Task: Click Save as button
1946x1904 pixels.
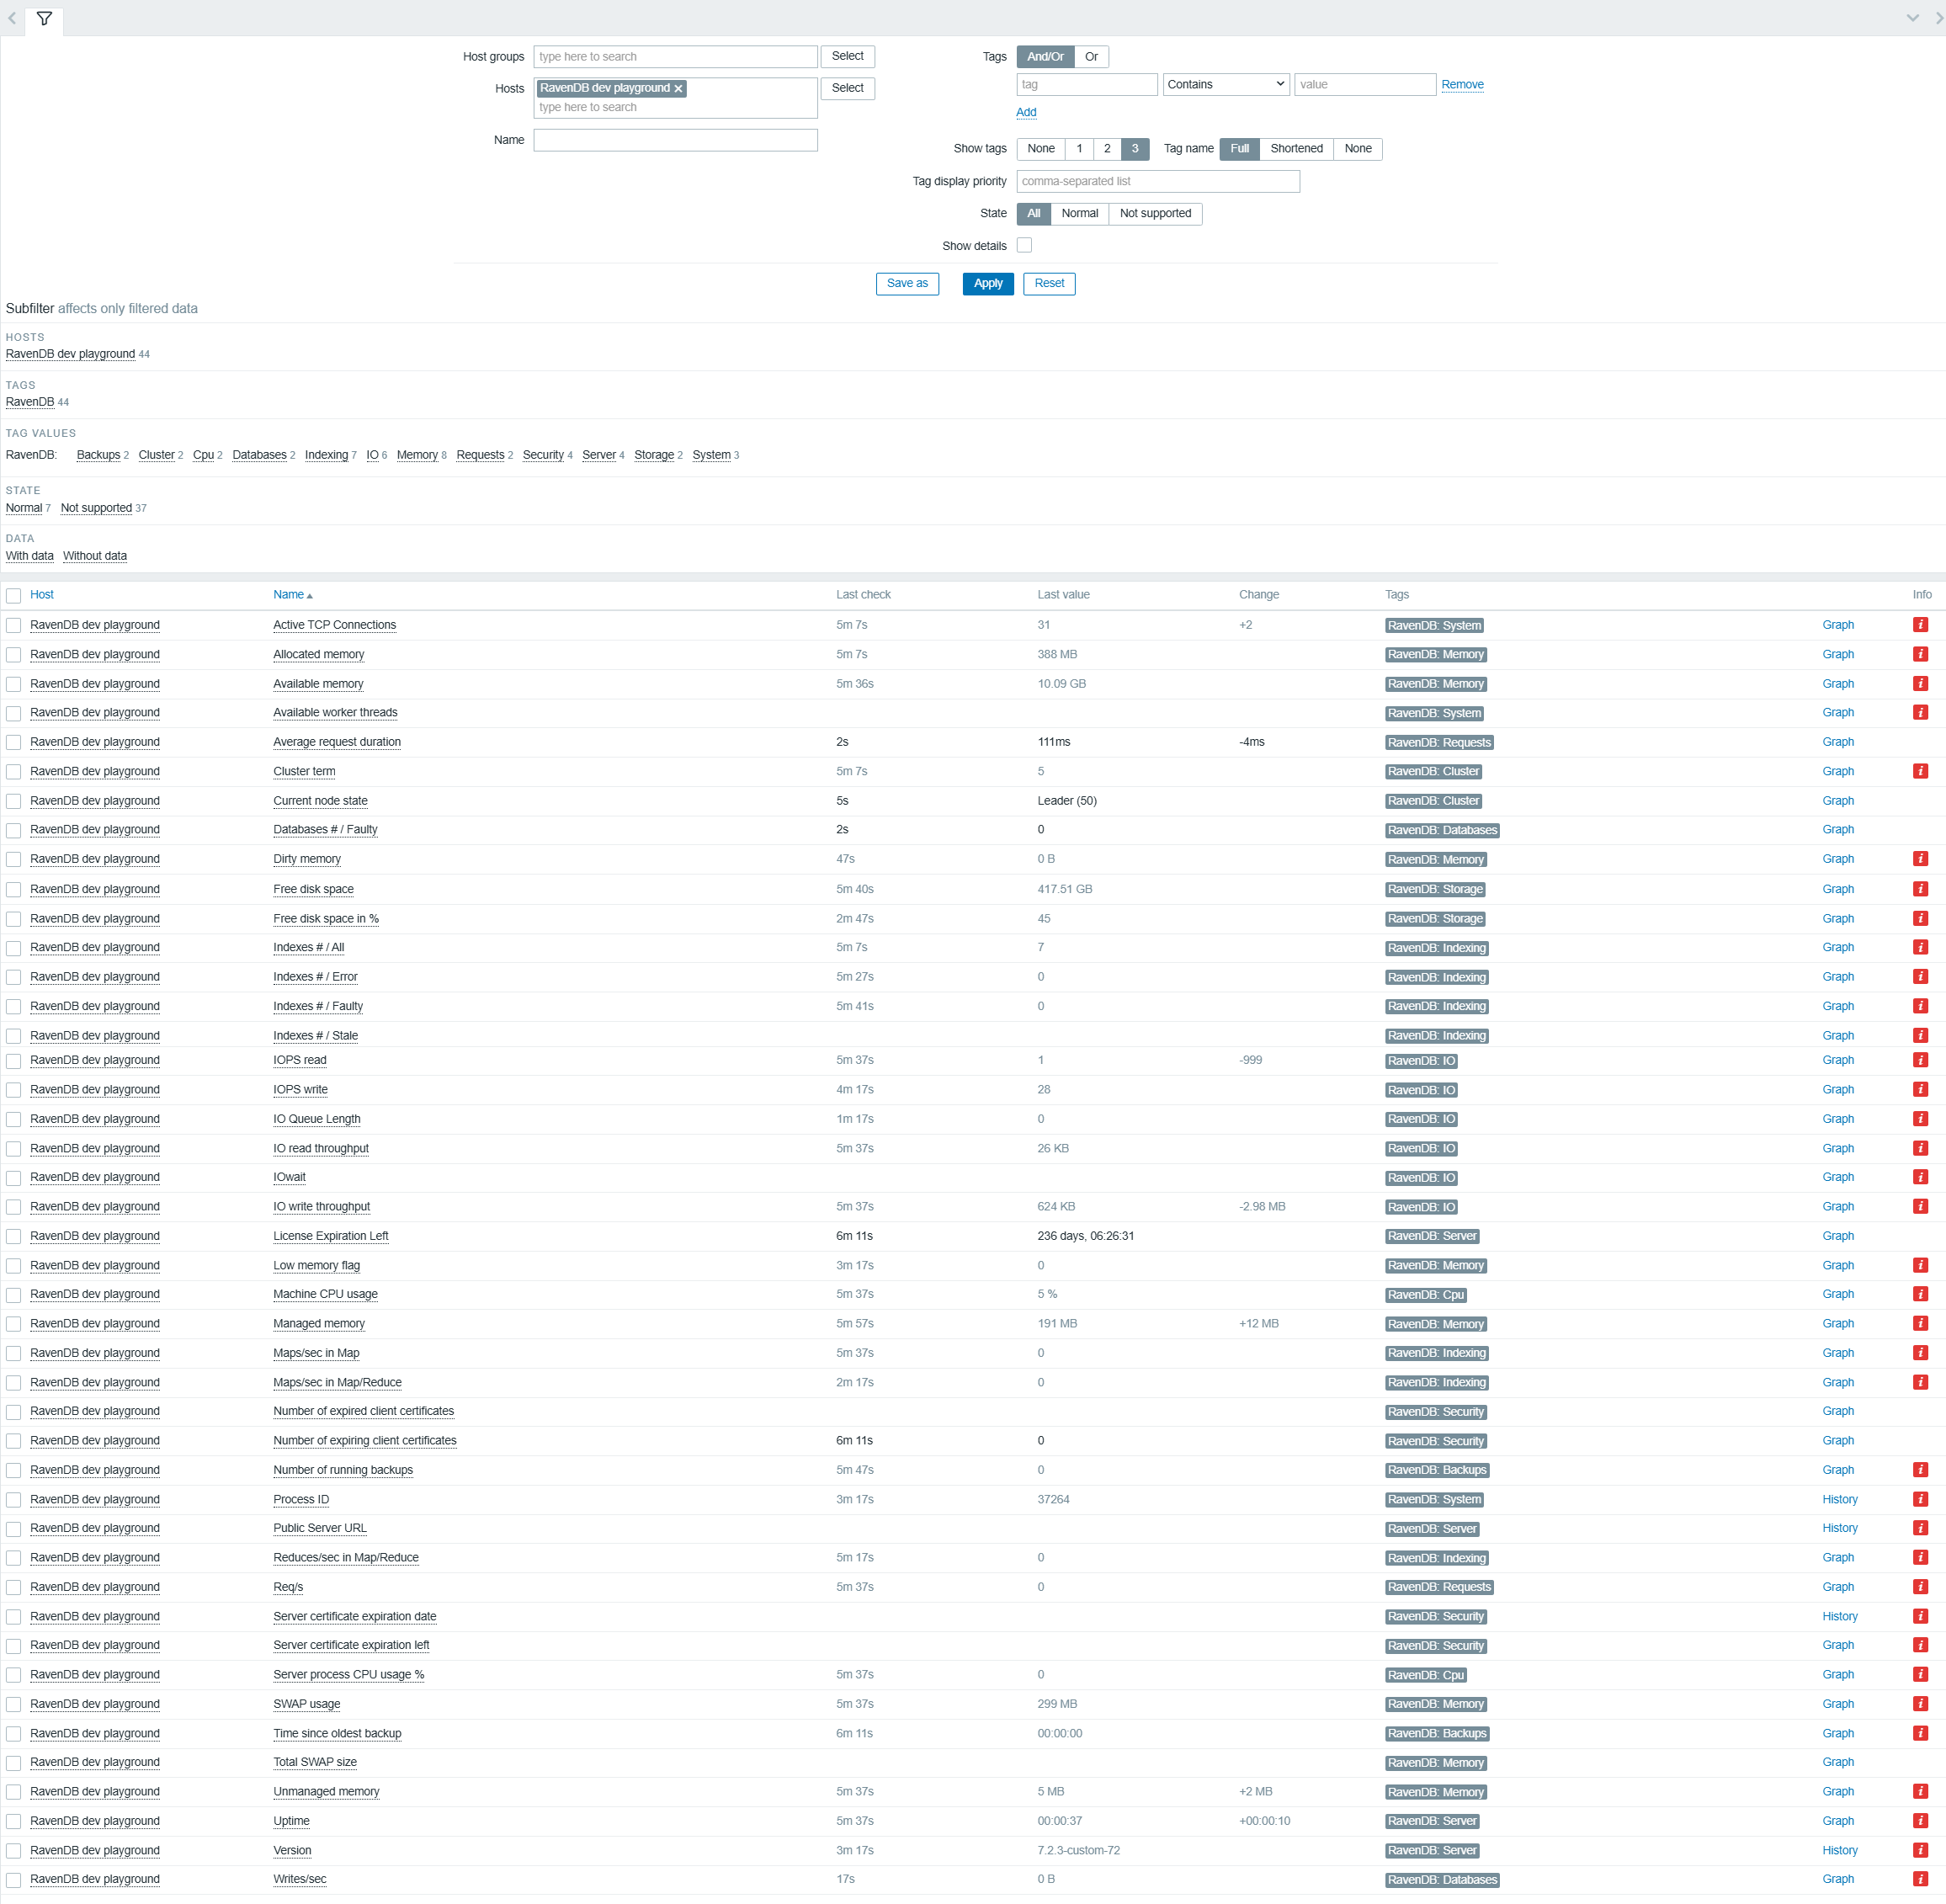Action: (907, 284)
